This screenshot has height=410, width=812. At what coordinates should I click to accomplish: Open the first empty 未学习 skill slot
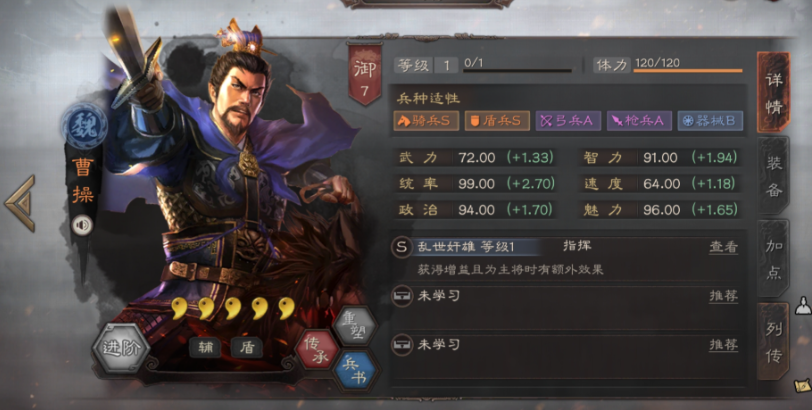pos(569,305)
